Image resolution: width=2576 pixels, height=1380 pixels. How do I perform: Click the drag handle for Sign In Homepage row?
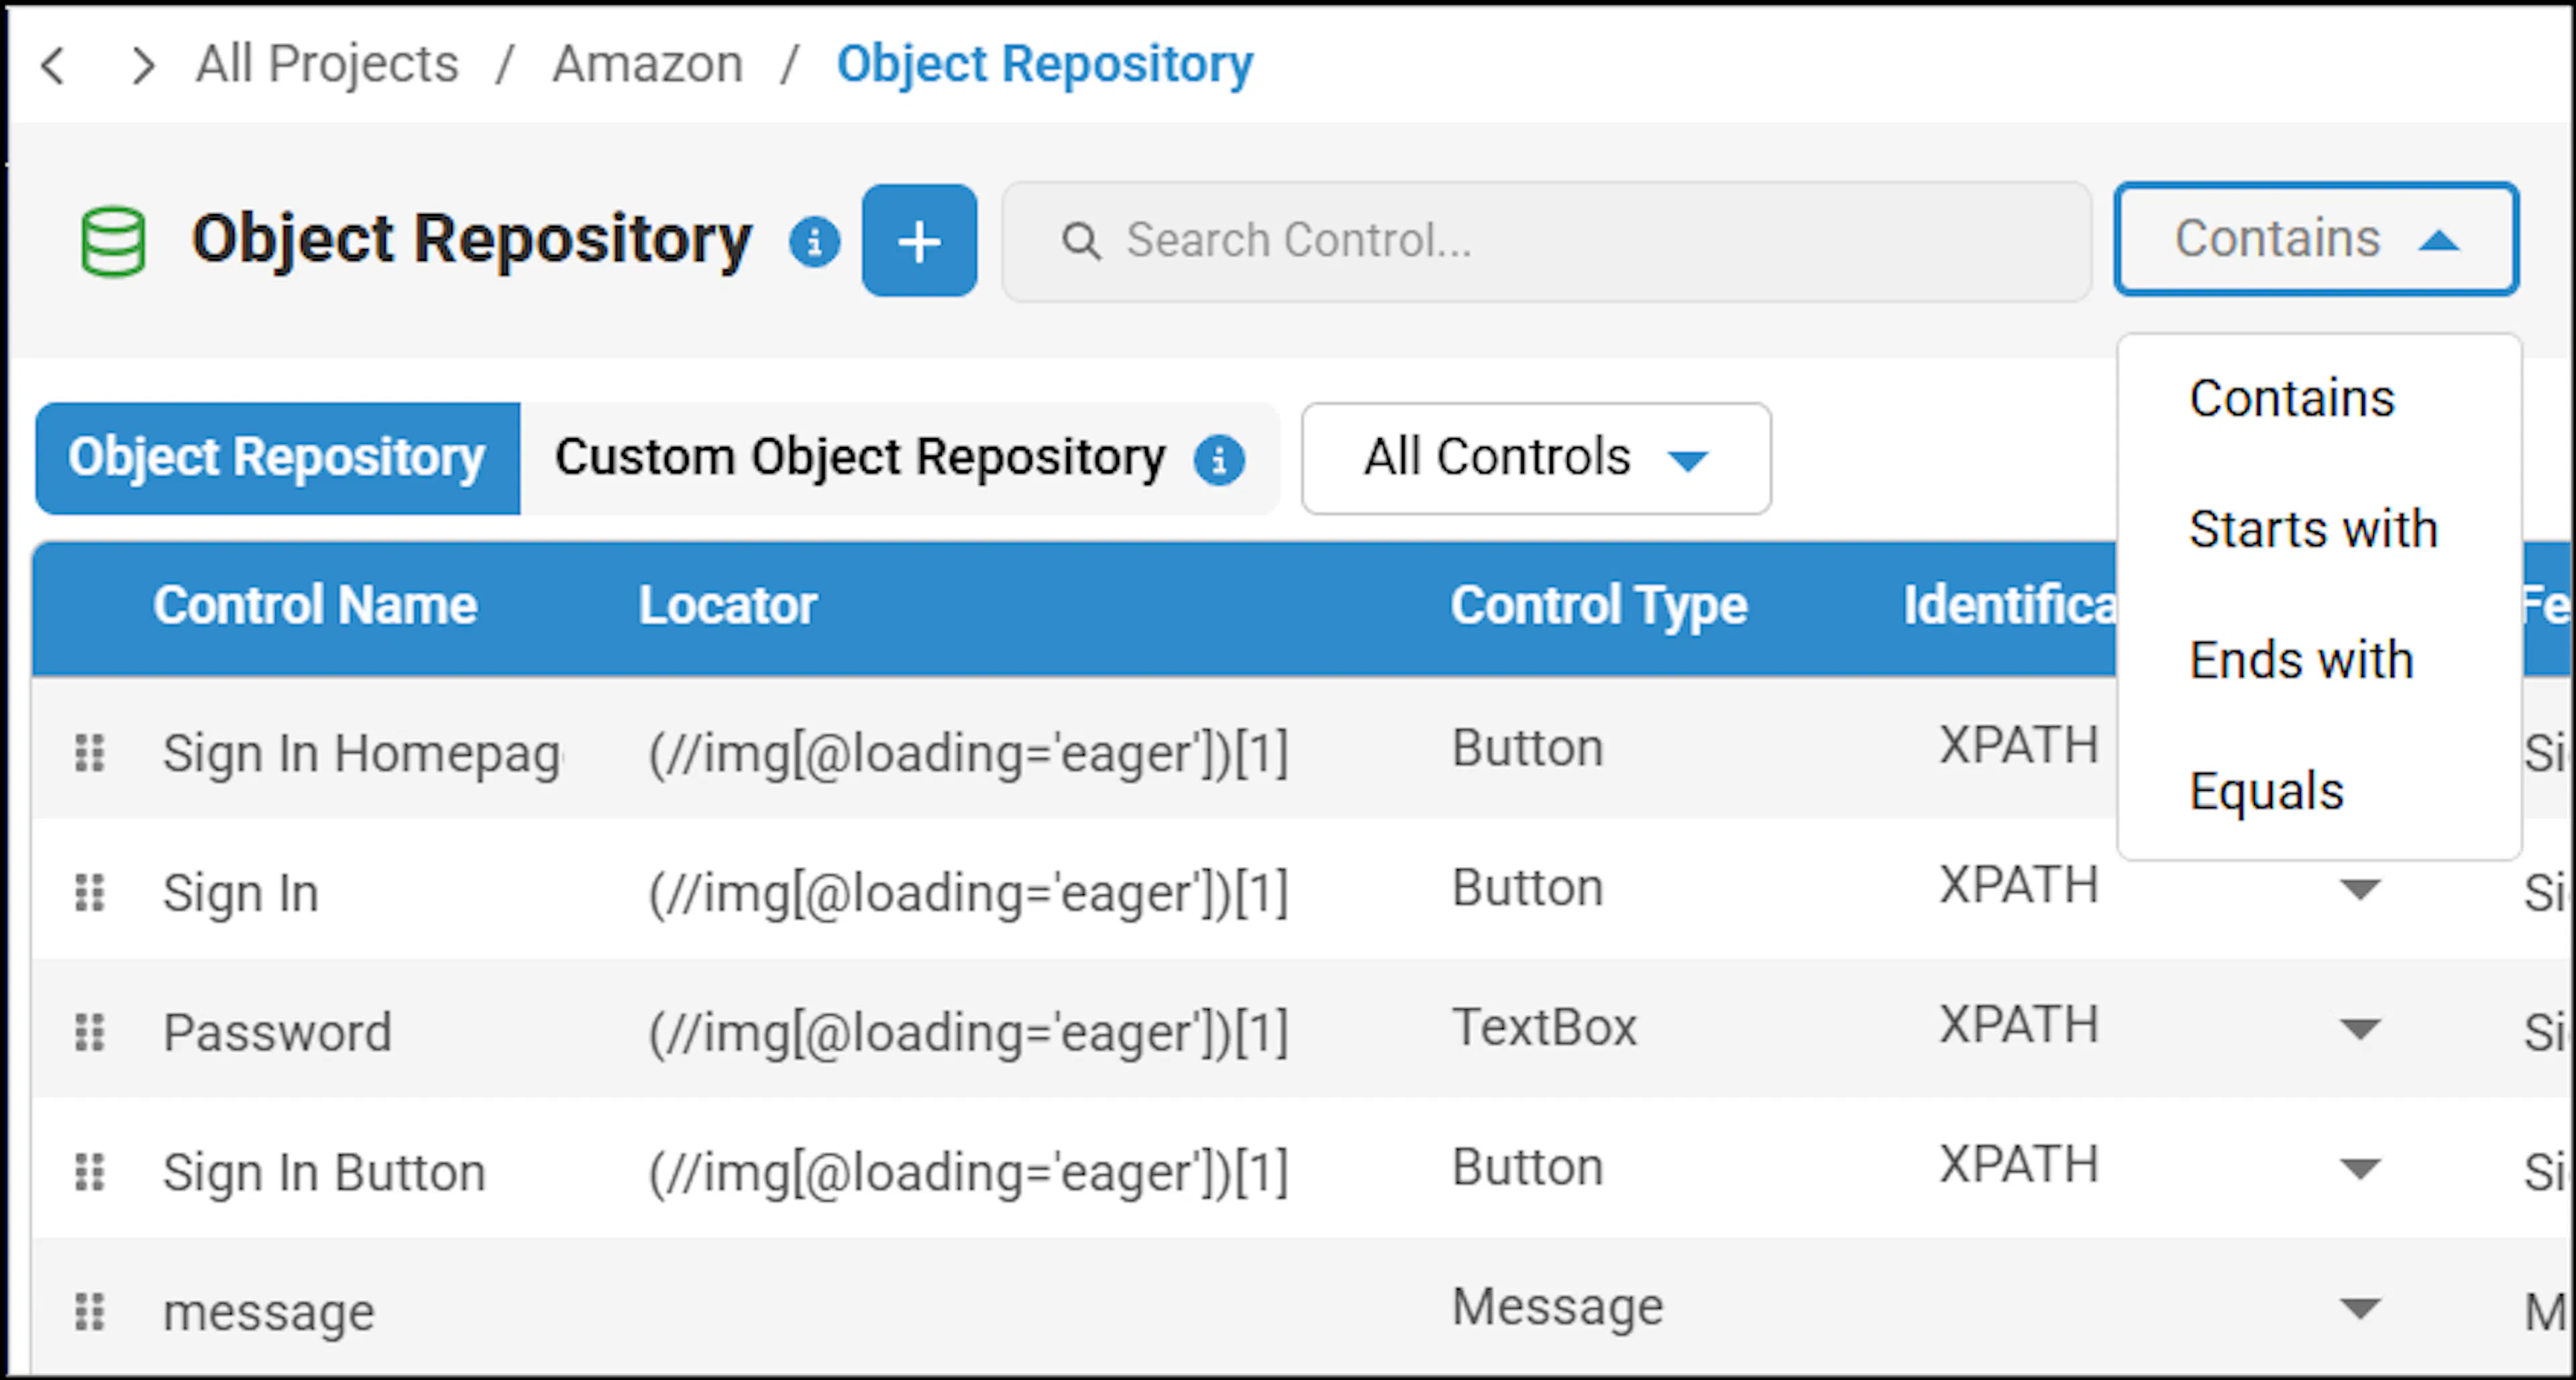pyautogui.click(x=90, y=753)
